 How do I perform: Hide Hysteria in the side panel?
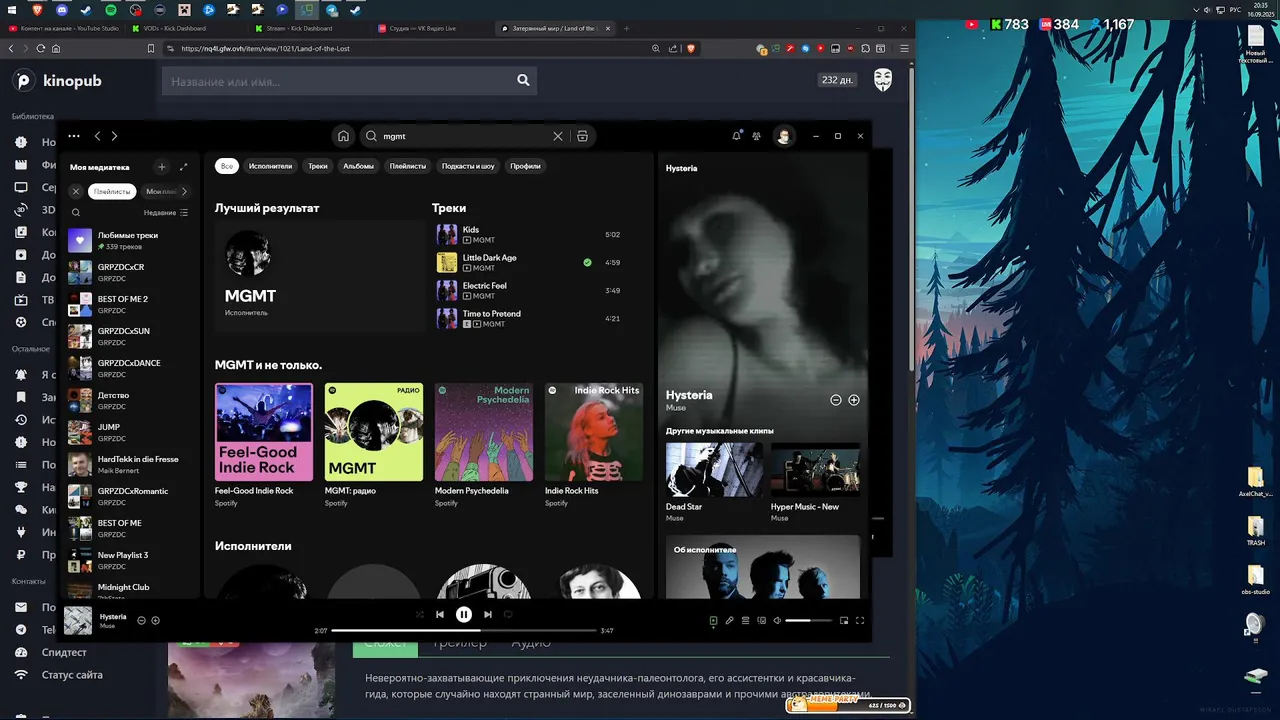click(836, 400)
